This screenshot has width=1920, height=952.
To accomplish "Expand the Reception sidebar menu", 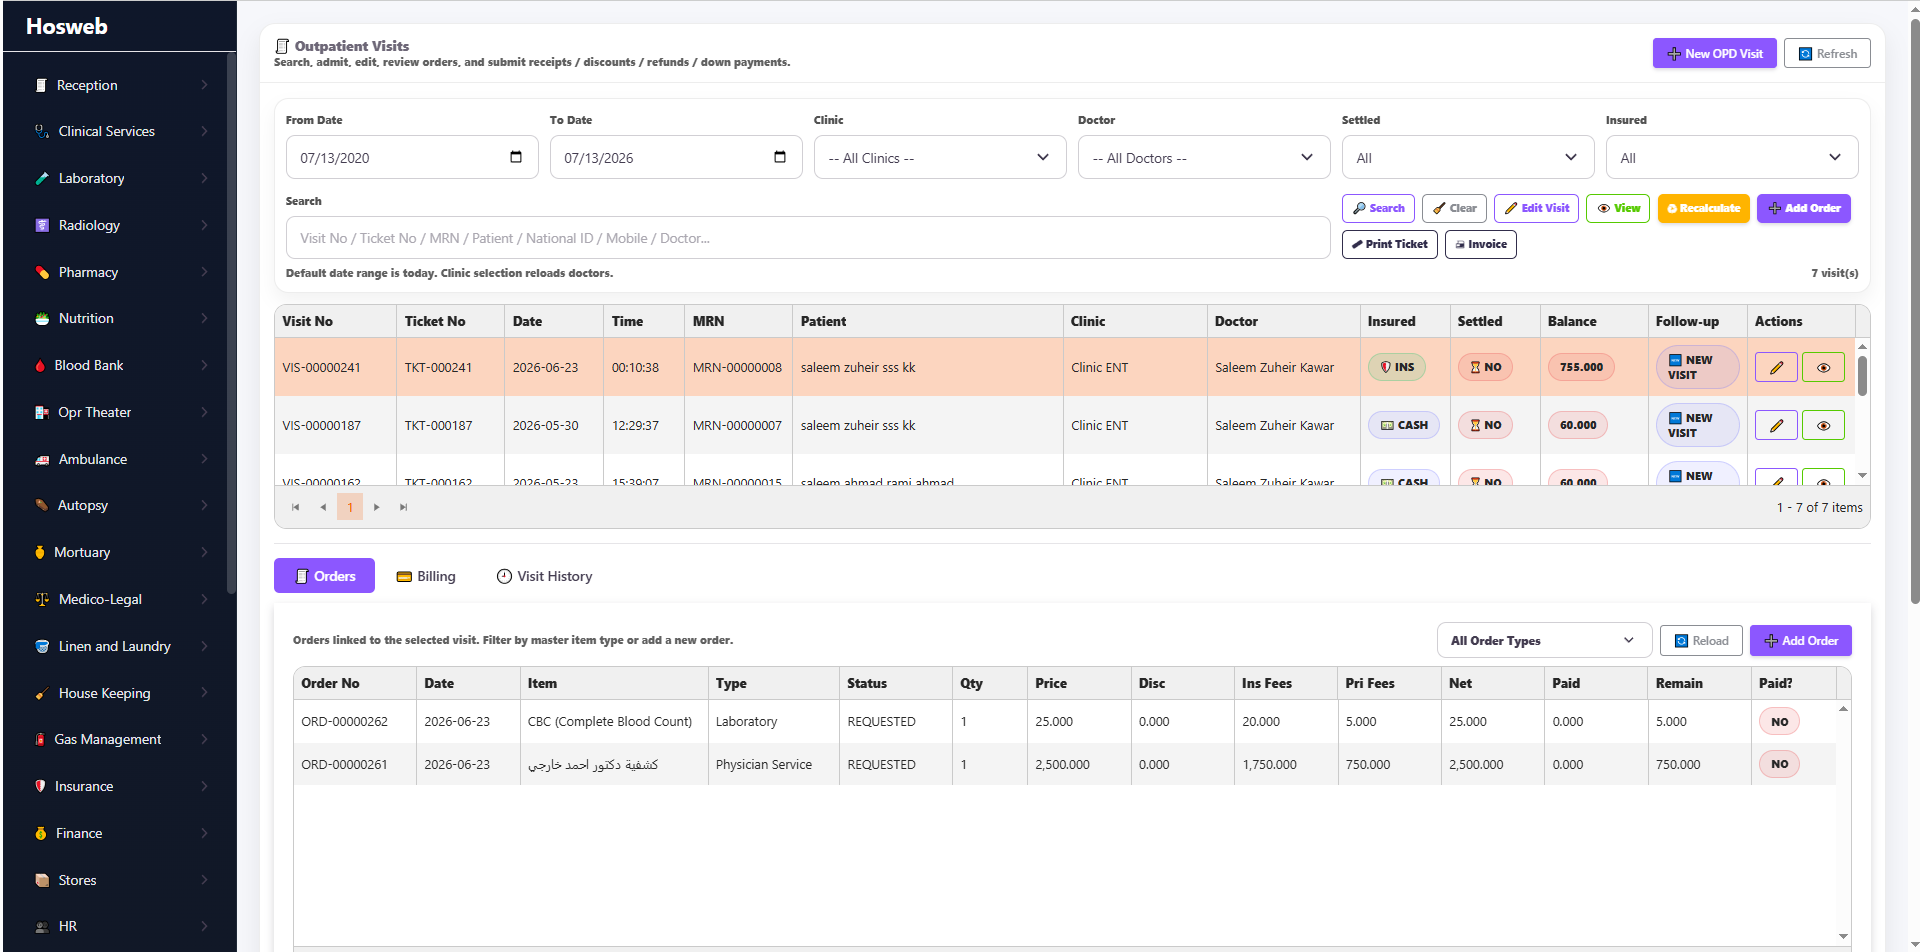I will tap(120, 85).
